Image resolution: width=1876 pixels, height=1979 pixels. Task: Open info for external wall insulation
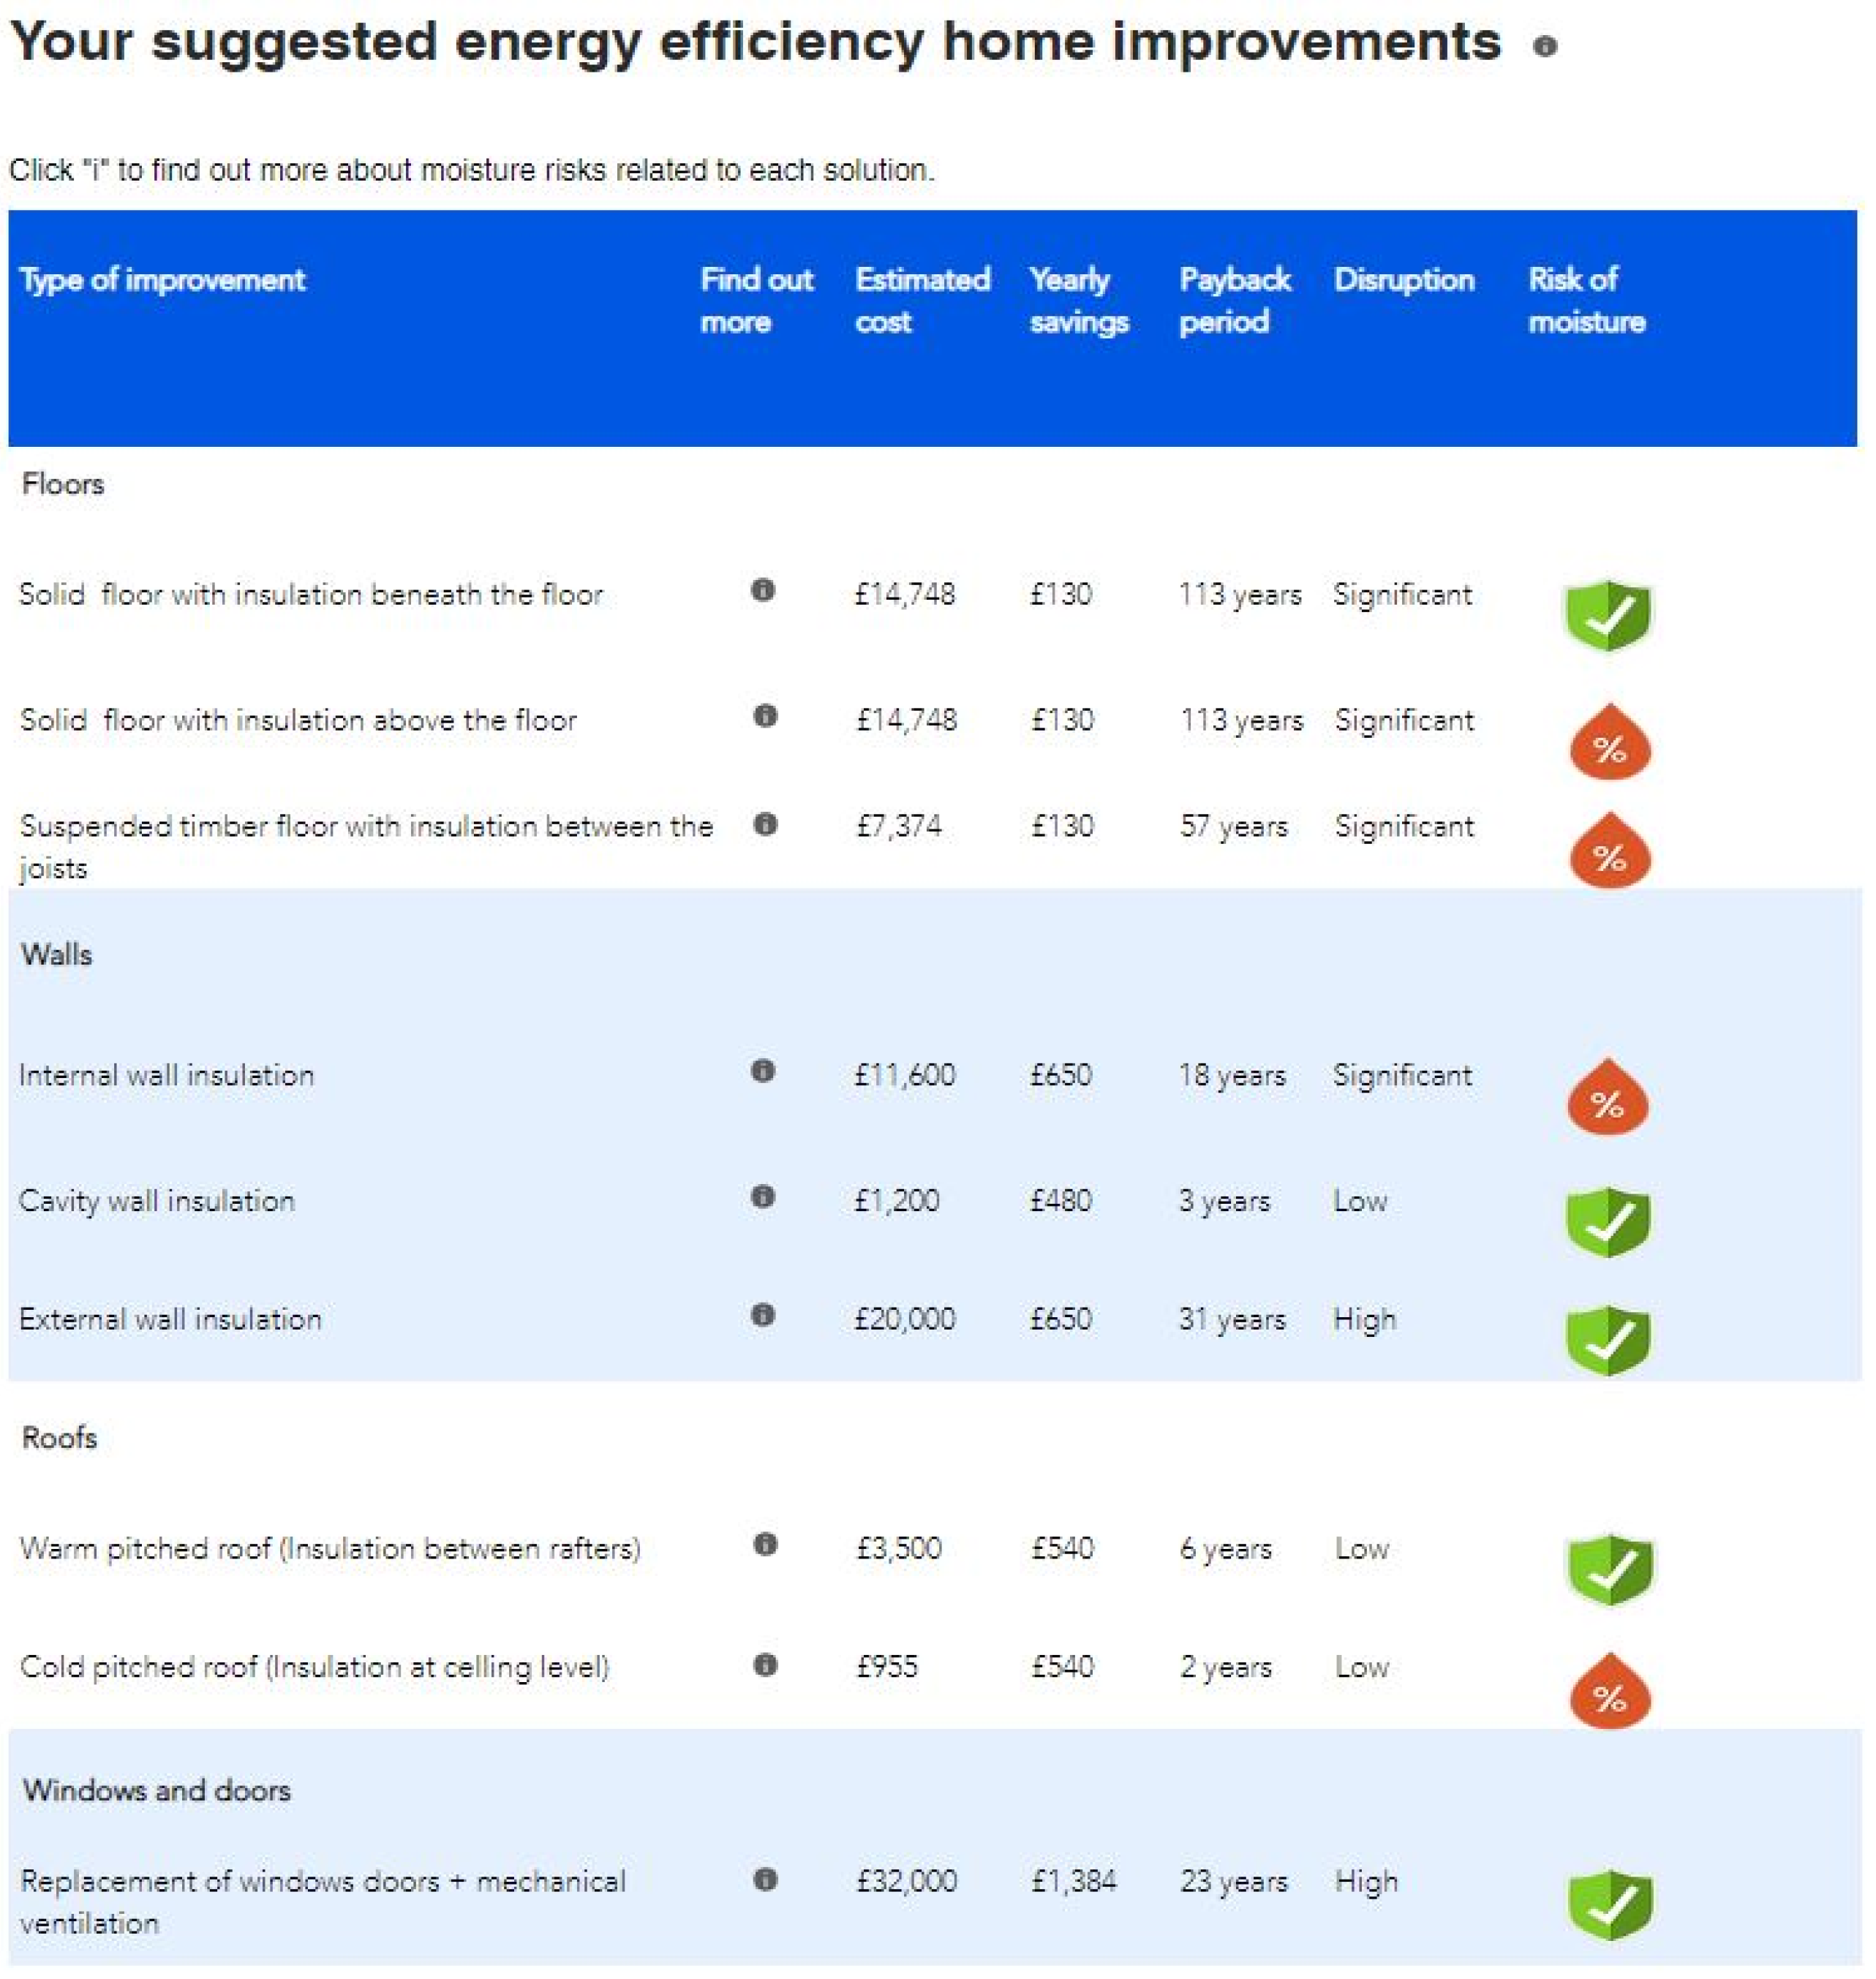pos(763,1315)
